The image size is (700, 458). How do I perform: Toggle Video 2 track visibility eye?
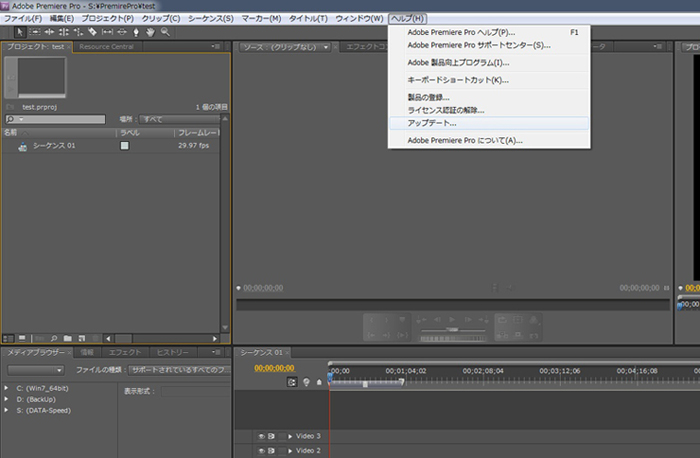[262, 451]
